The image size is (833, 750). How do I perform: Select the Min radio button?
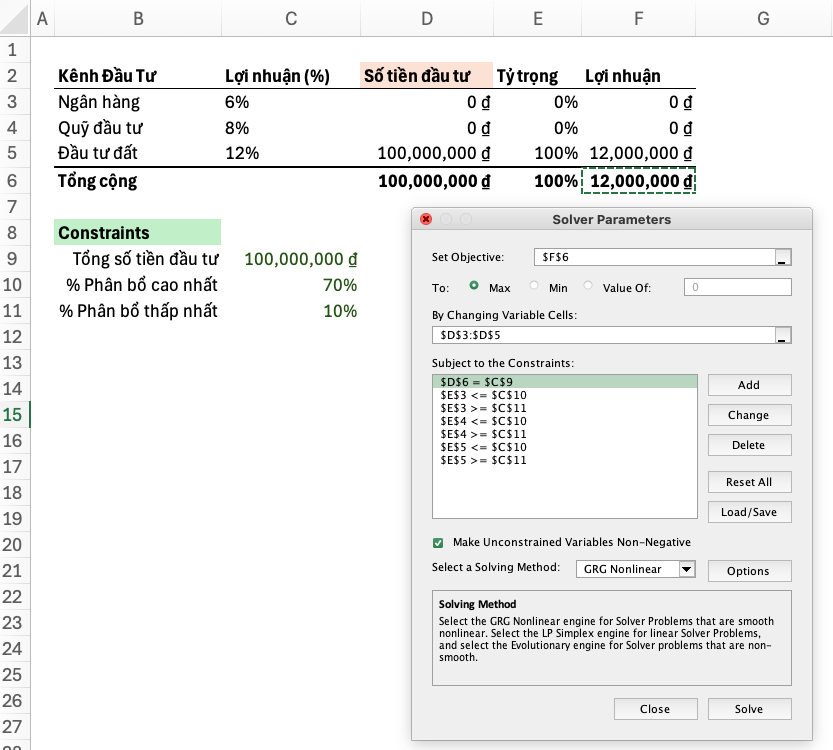pos(534,286)
